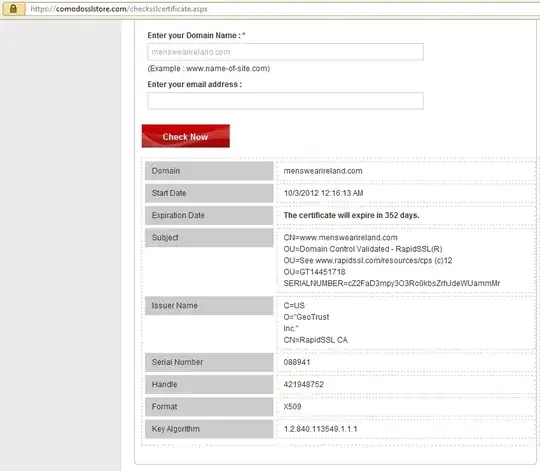
Task: Click 'Enter your Domain Name' label
Action: (196, 35)
